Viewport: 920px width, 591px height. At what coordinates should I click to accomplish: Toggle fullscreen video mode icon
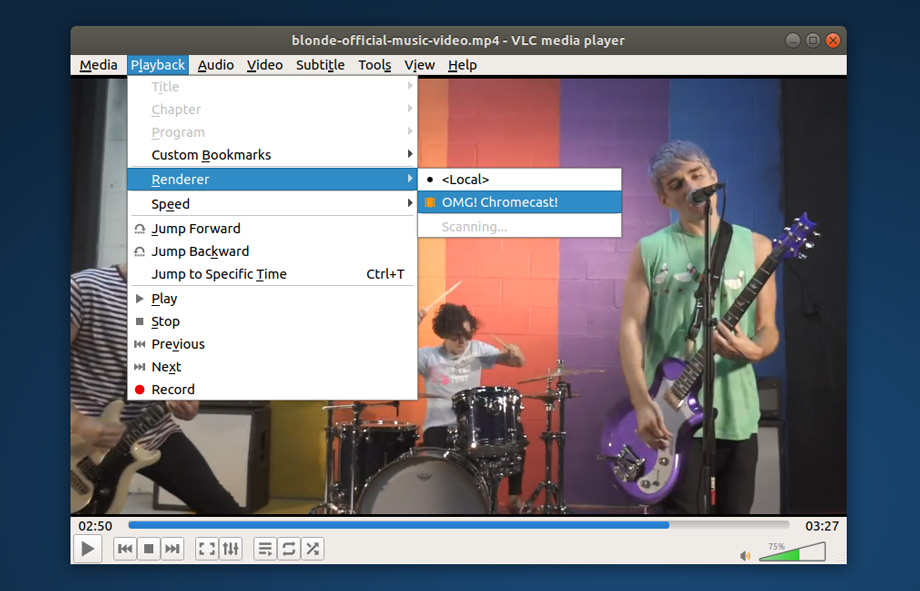tap(207, 549)
